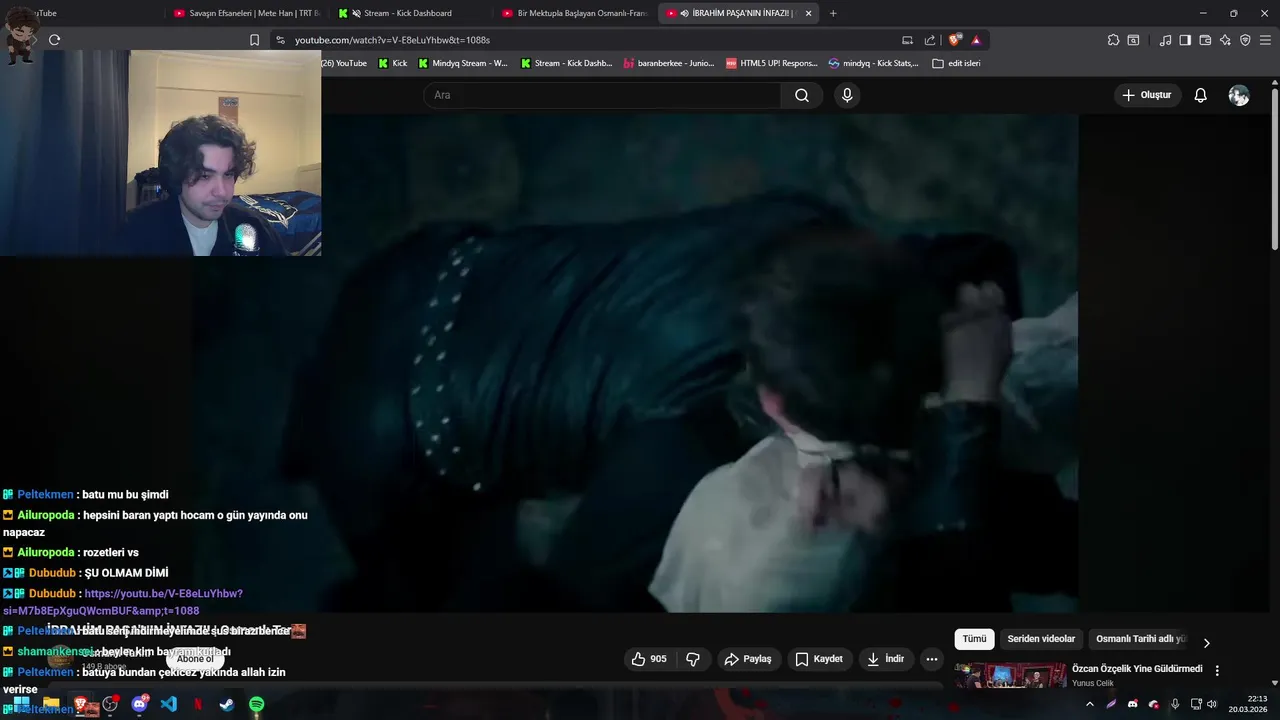Open Visual Studio Code from the taskbar

pyautogui.click(x=169, y=704)
